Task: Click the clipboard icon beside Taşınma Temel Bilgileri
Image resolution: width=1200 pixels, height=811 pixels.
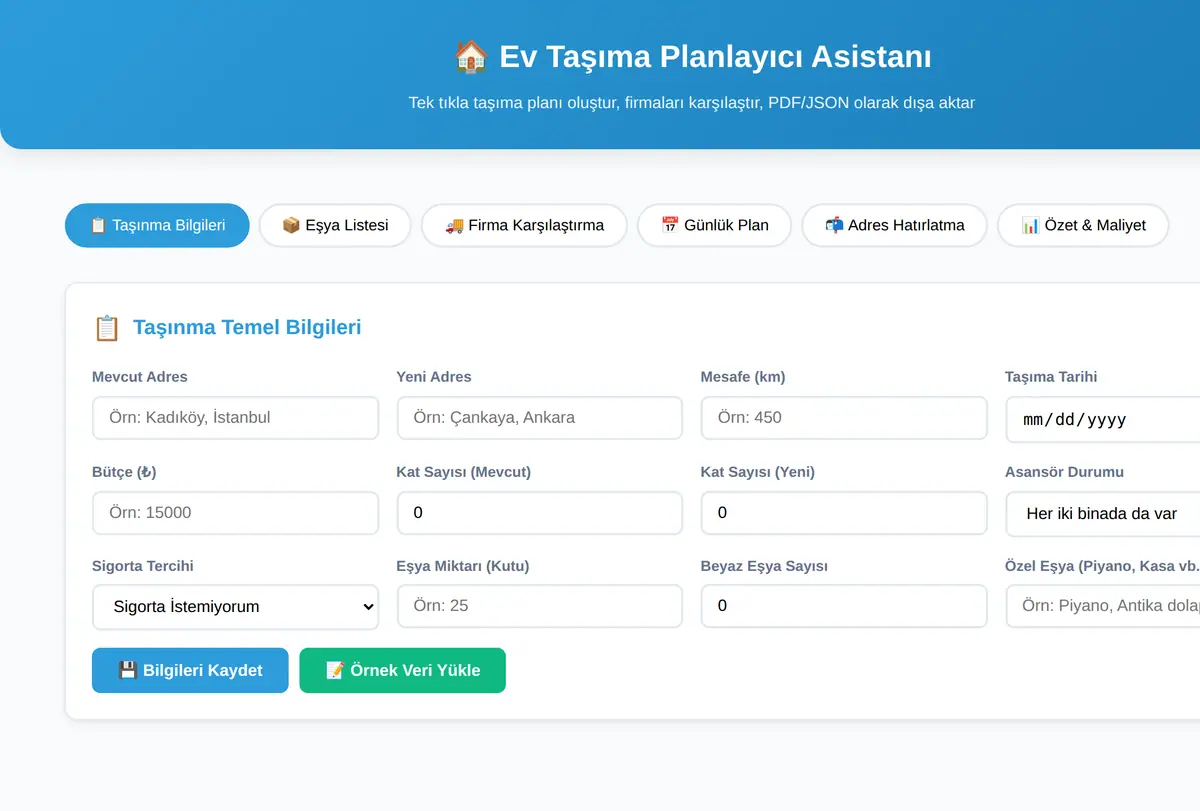Action: tap(106, 328)
